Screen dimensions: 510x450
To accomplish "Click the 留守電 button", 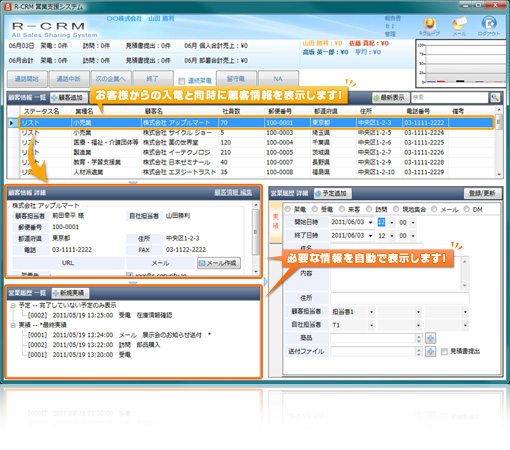I will [x=236, y=79].
